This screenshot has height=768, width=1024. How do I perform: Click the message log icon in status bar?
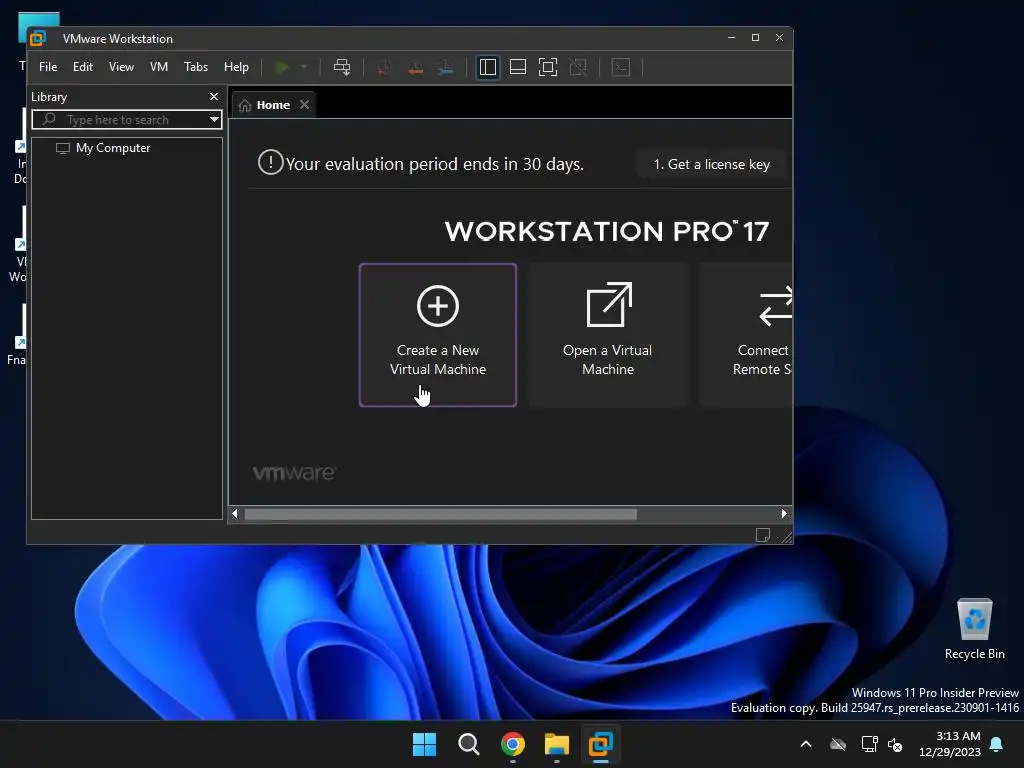[x=763, y=535]
